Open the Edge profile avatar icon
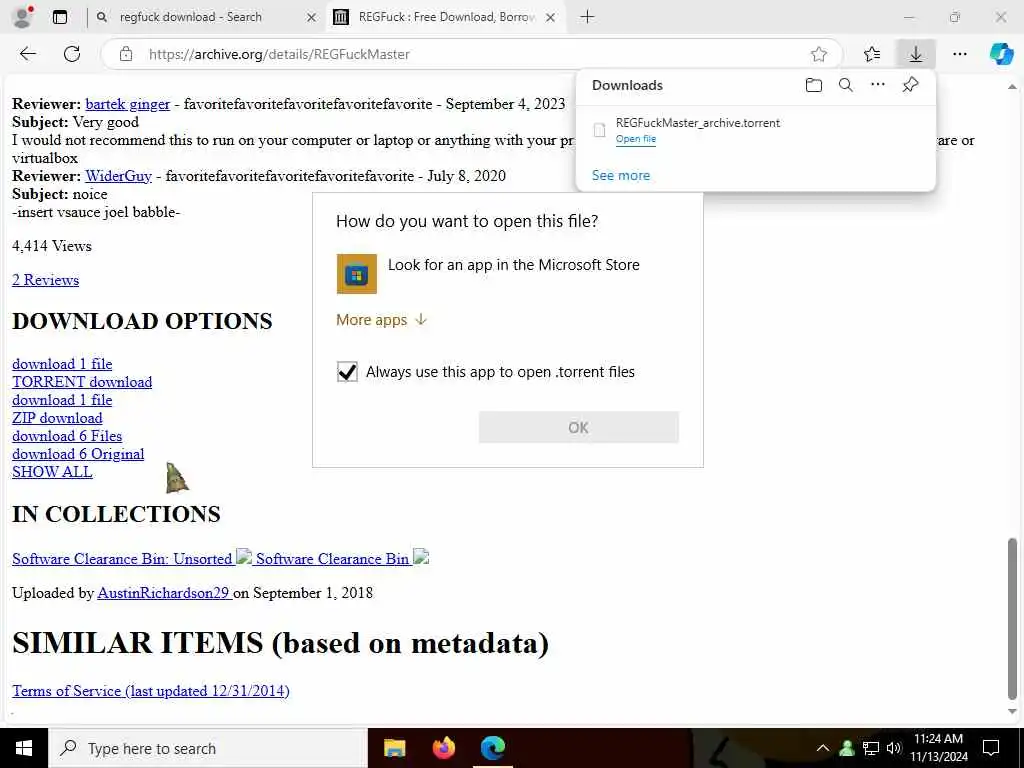Image resolution: width=1024 pixels, height=768 pixels. pyautogui.click(x=23, y=17)
